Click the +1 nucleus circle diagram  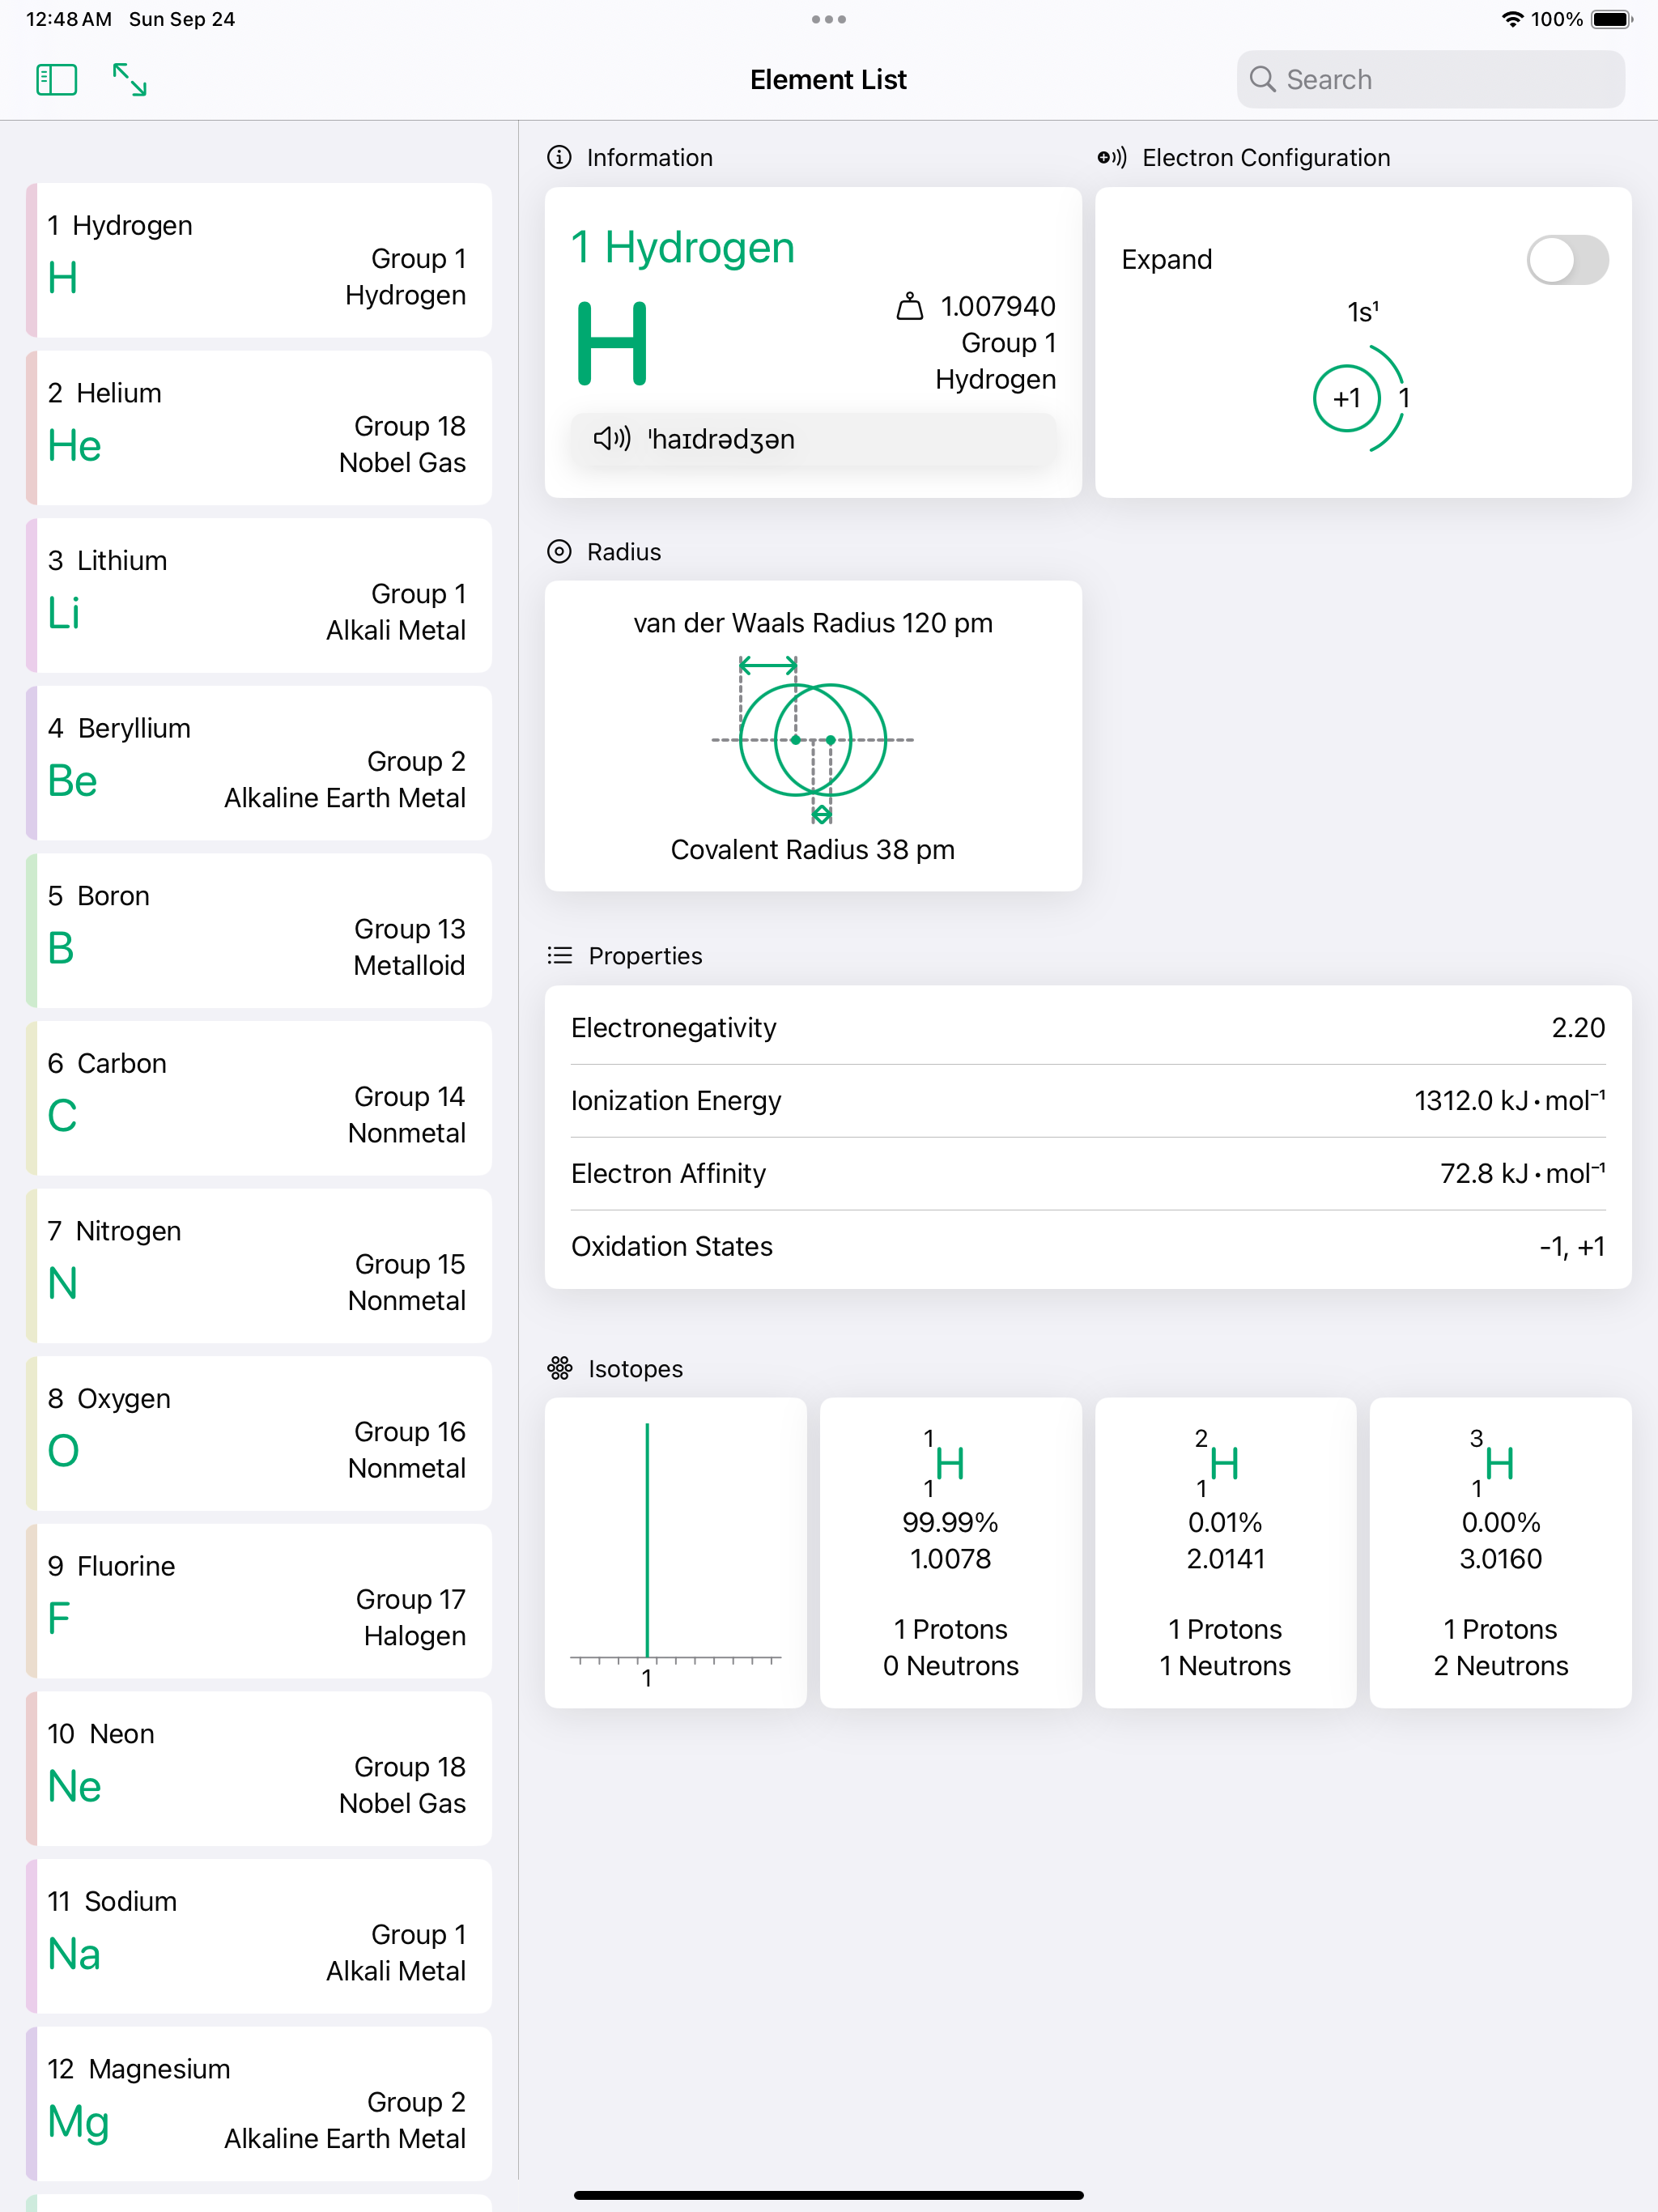1347,398
